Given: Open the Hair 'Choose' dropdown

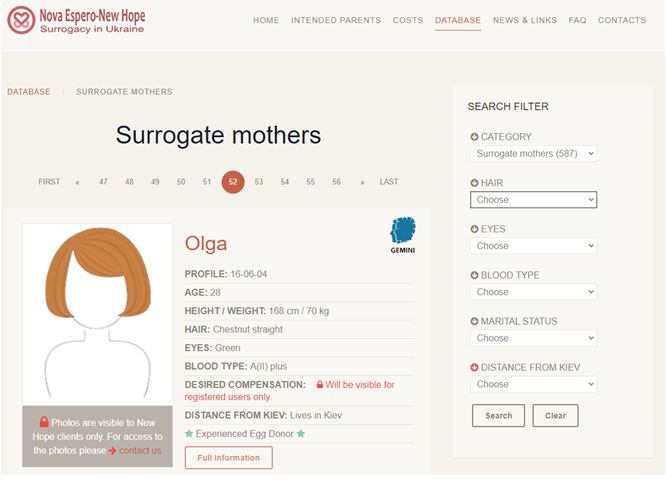Looking at the screenshot, I should (x=533, y=200).
